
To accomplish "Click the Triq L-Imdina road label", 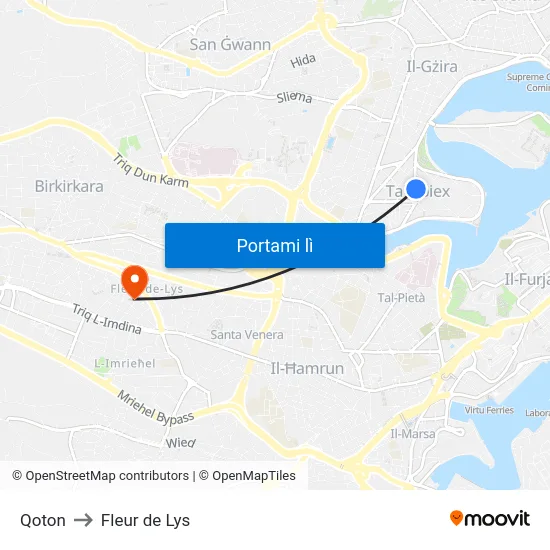I will pos(107,319).
